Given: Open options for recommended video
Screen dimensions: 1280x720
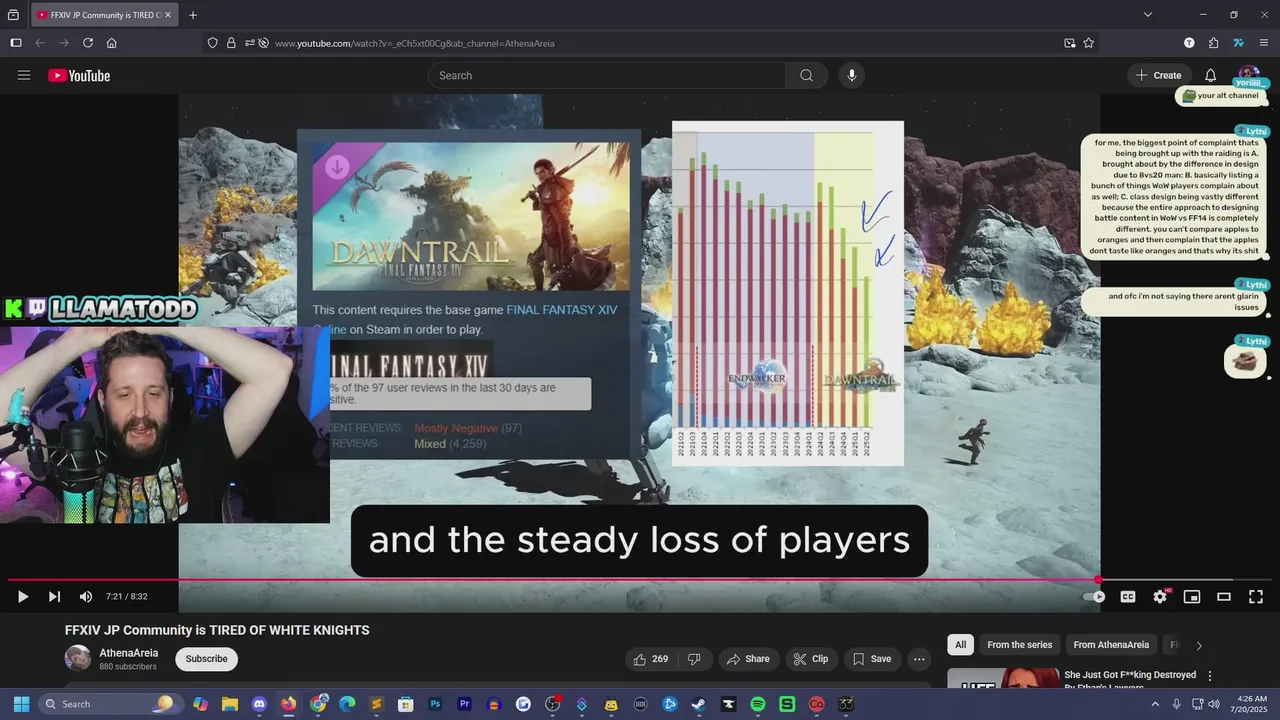Looking at the screenshot, I should [x=1210, y=676].
